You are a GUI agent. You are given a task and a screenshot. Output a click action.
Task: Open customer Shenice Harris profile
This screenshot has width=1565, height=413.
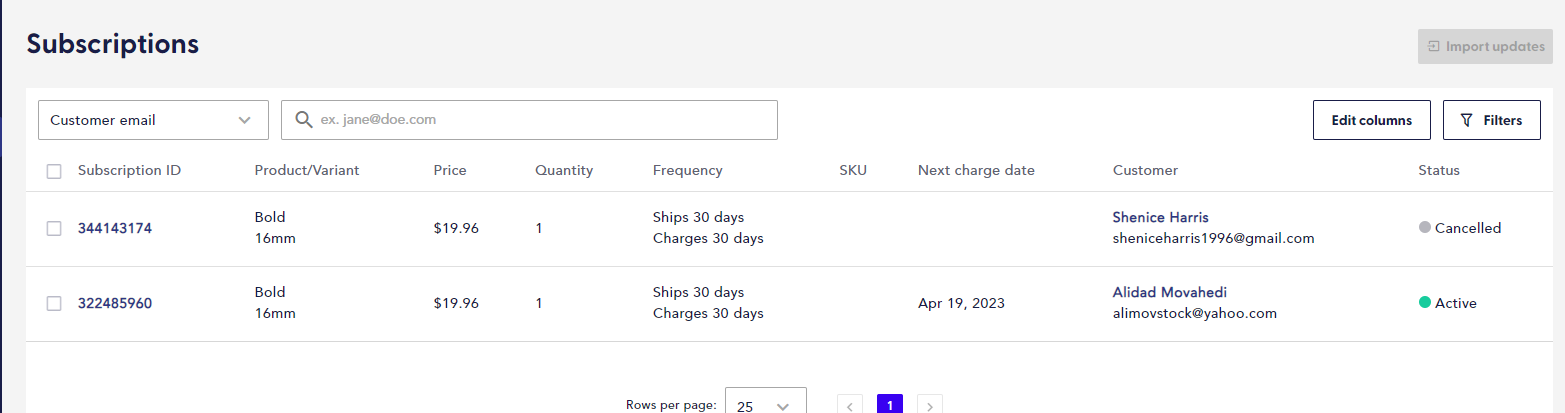[x=1161, y=217]
